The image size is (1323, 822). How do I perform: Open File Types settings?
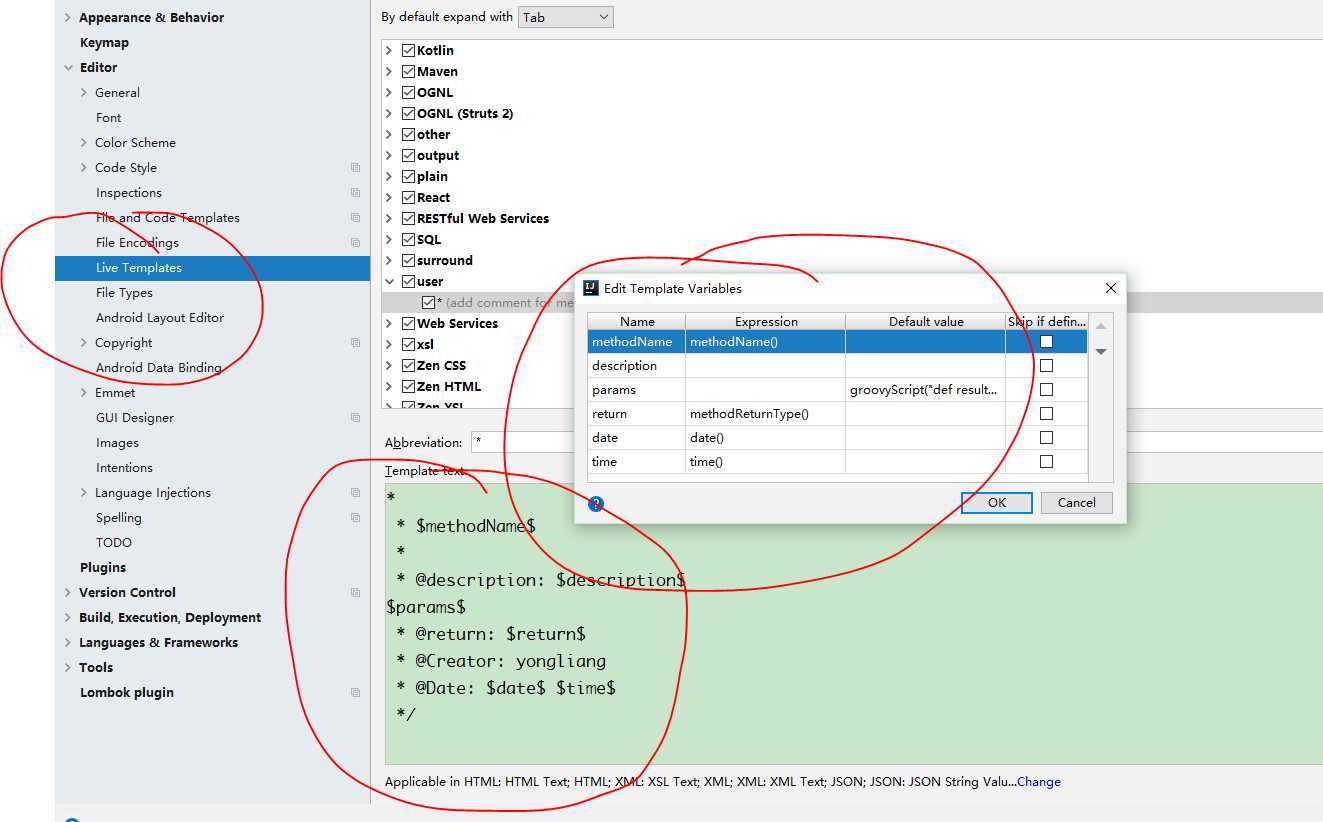[x=124, y=293]
